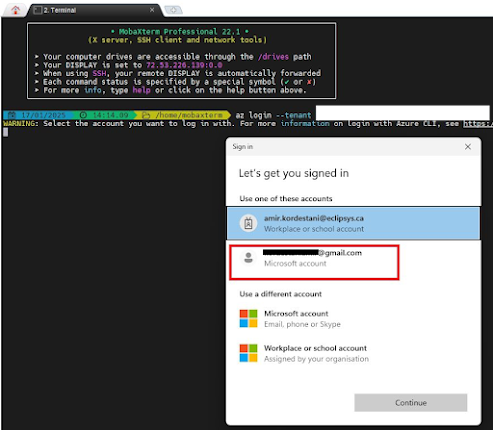
Task: Click the 'Let's get you signed in' heading
Action: [294, 173]
